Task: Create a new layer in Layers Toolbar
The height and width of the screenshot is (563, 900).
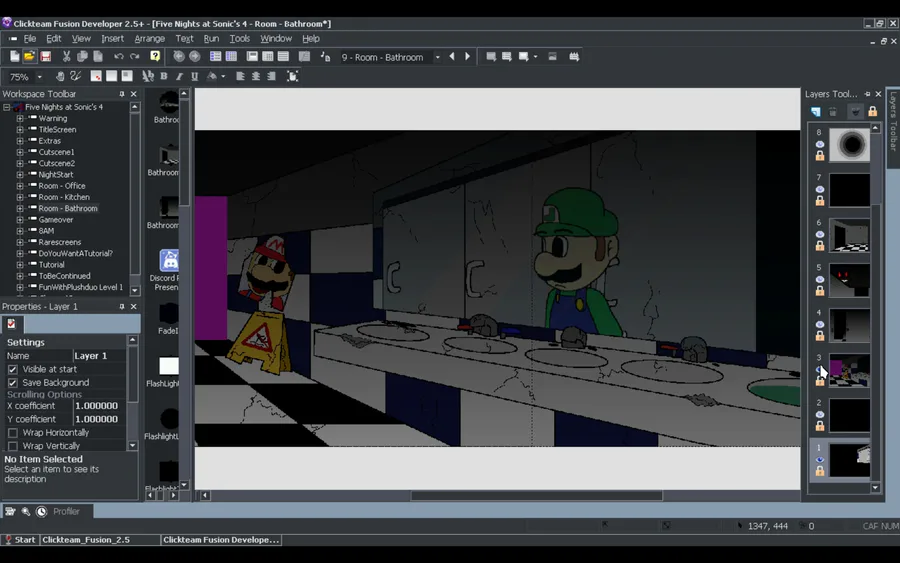Action: pyautogui.click(x=816, y=112)
